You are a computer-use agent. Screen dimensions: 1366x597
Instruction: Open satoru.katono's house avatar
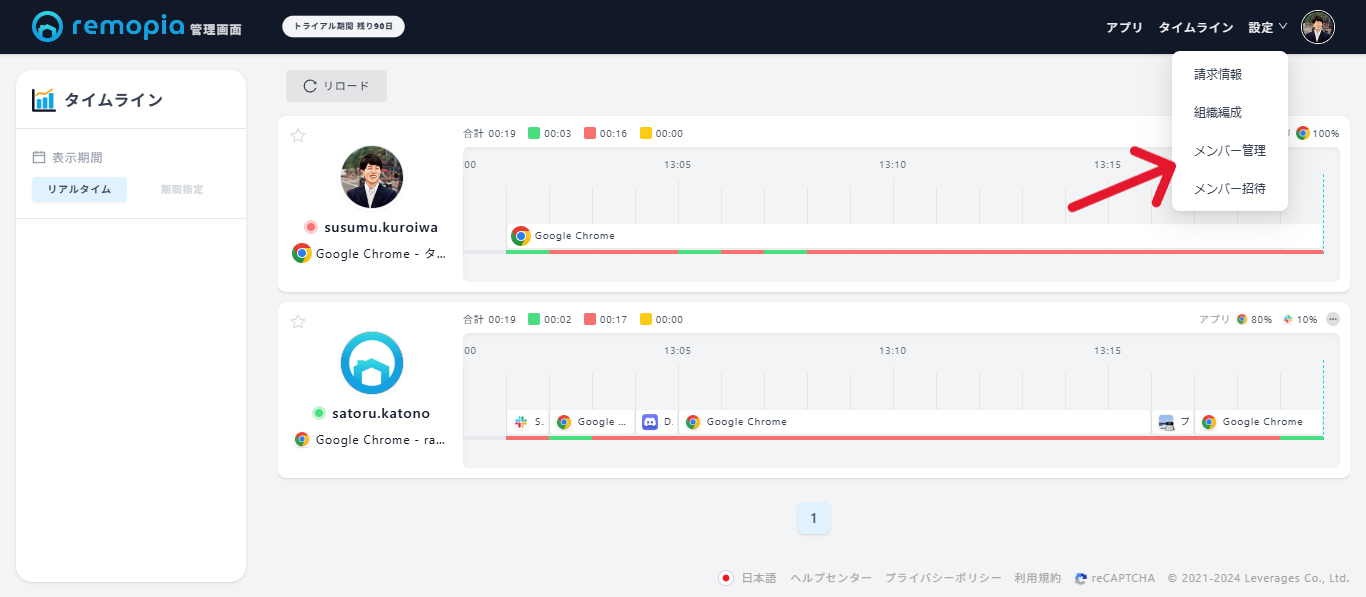(372, 363)
